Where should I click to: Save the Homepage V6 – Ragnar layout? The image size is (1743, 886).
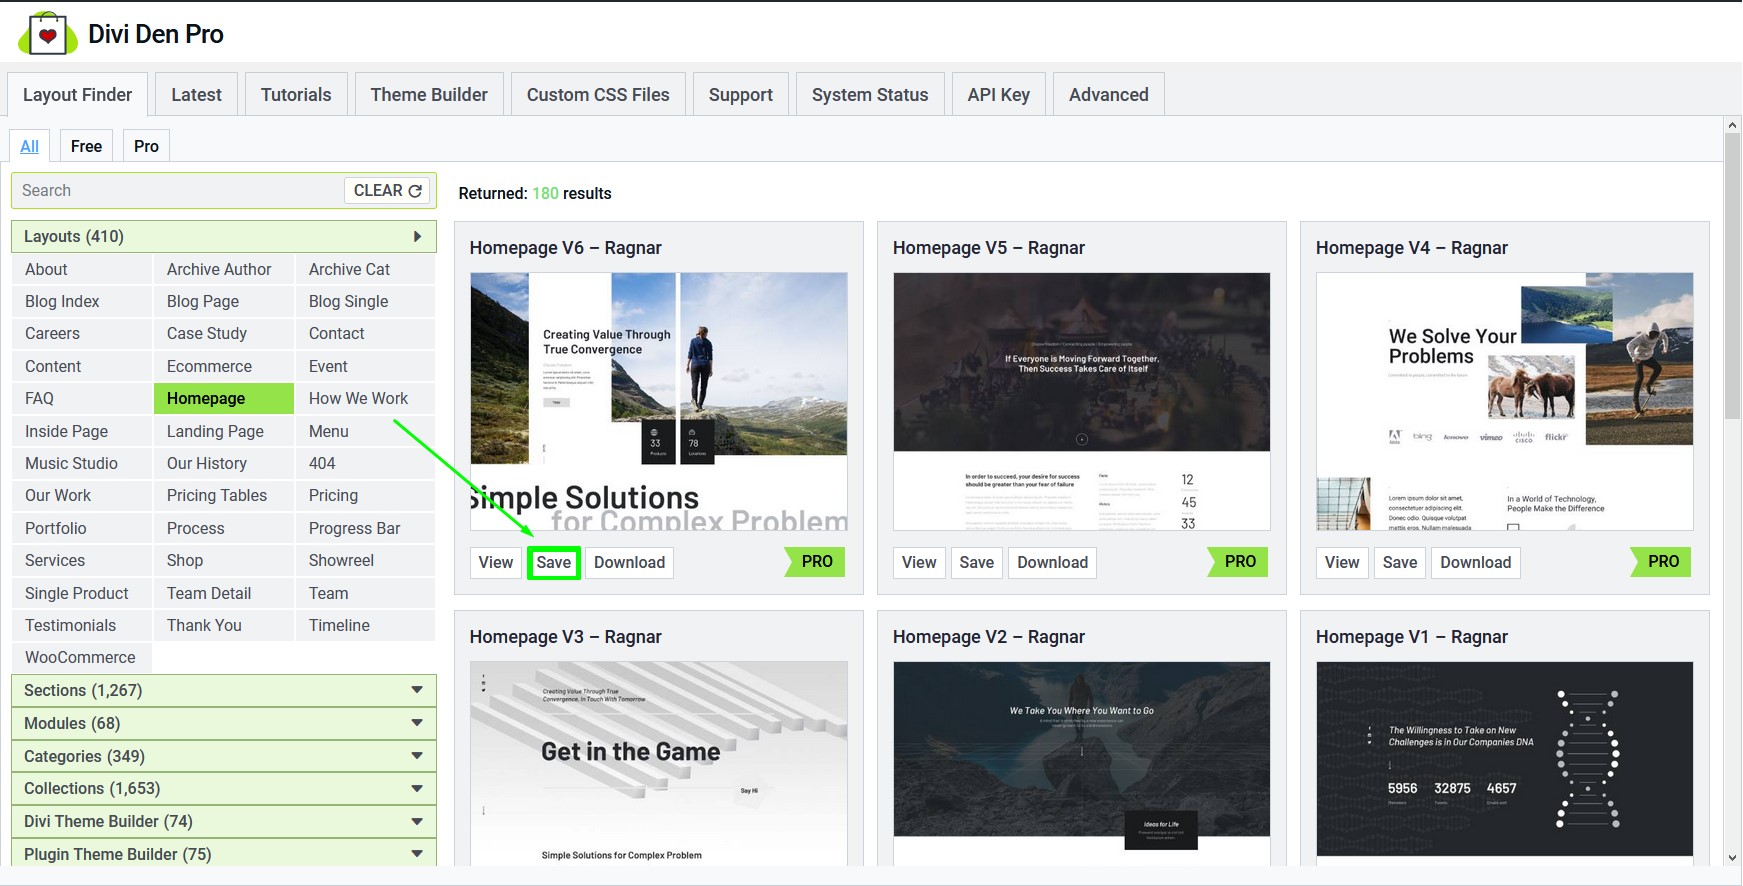[553, 562]
